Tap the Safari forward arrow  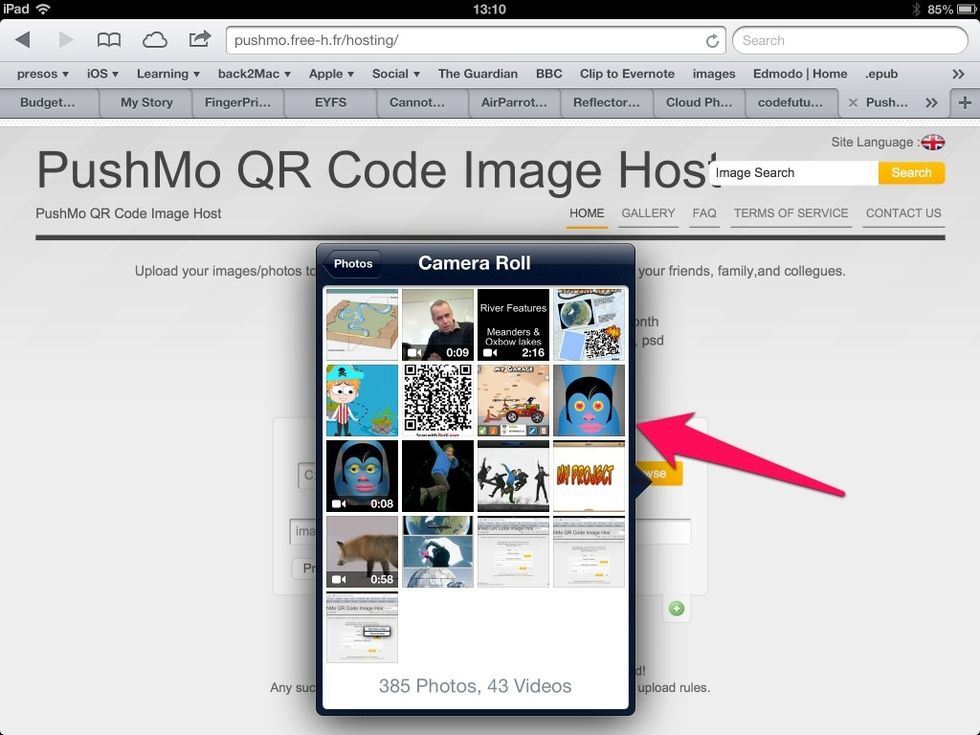click(65, 40)
